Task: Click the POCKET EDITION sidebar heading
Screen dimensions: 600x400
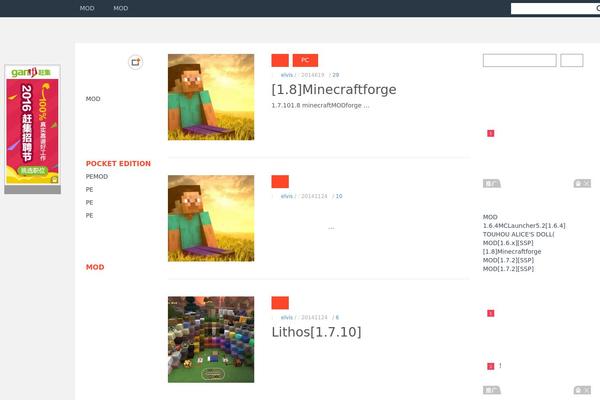Action: point(118,163)
